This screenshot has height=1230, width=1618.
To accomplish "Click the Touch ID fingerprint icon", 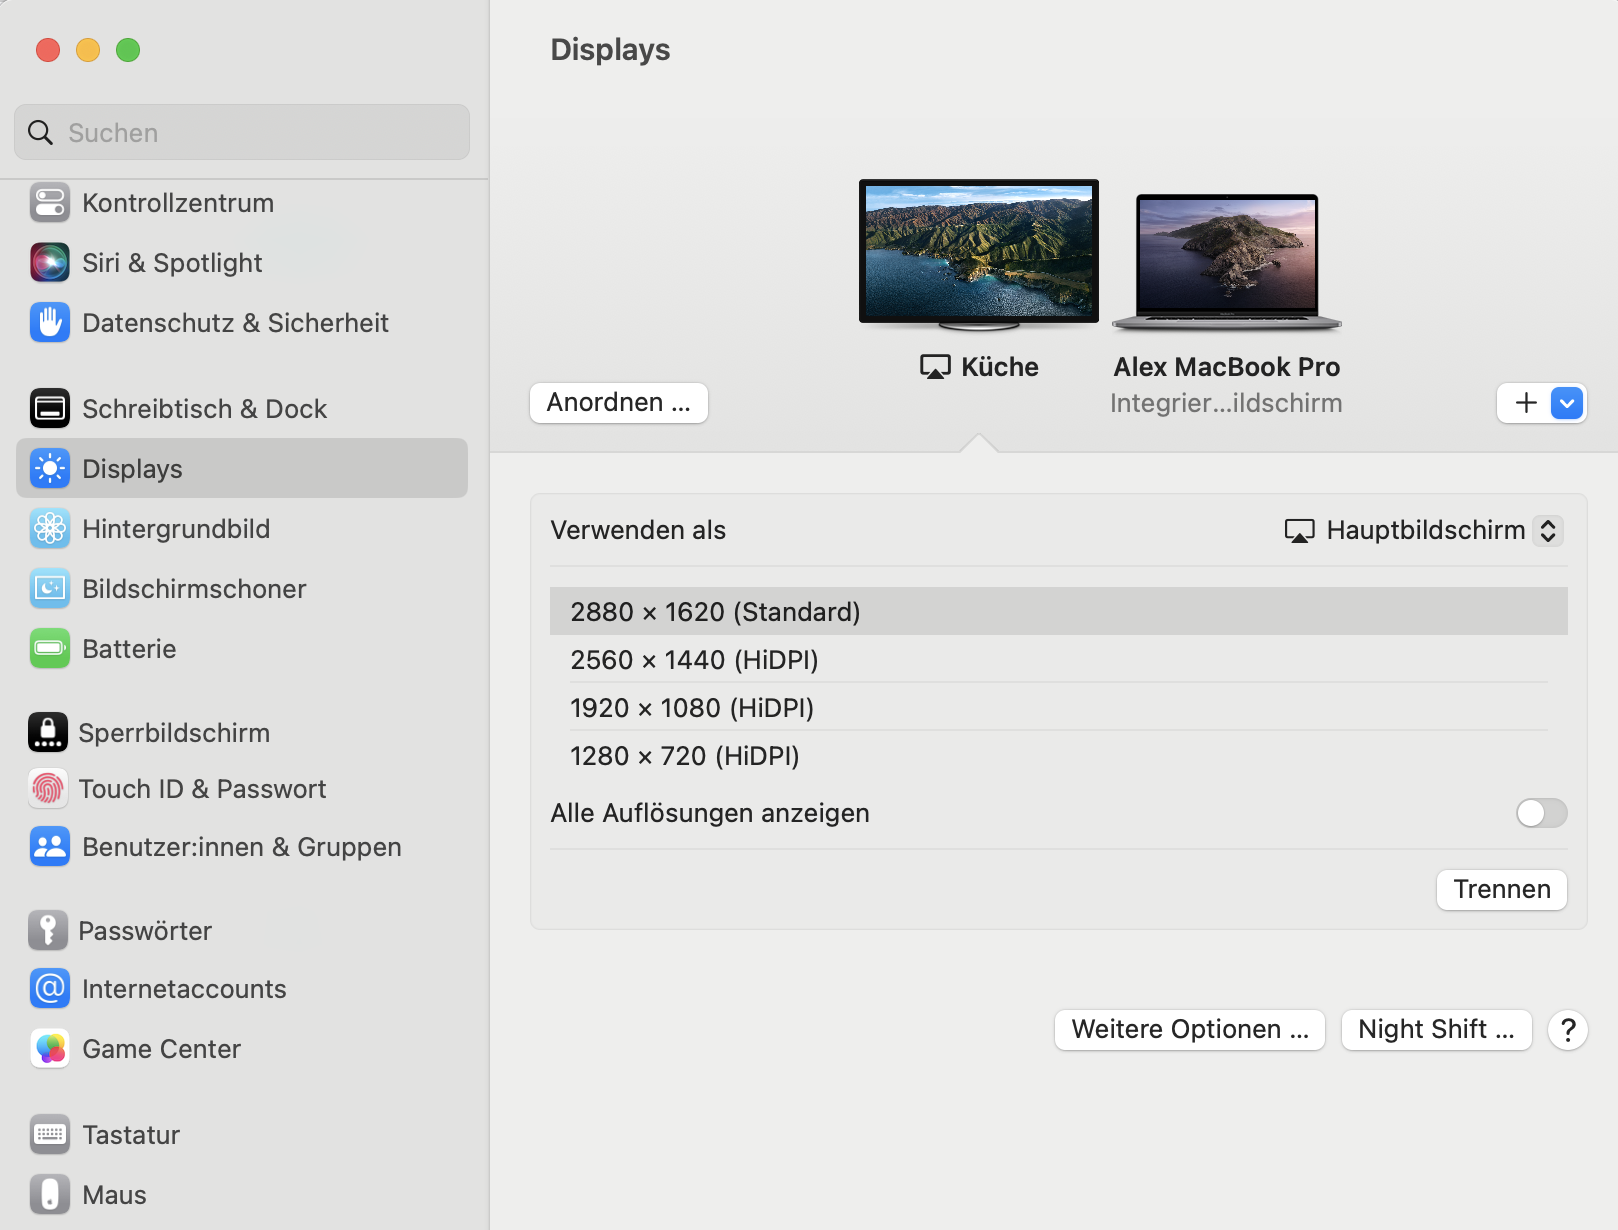I will pos(48,789).
